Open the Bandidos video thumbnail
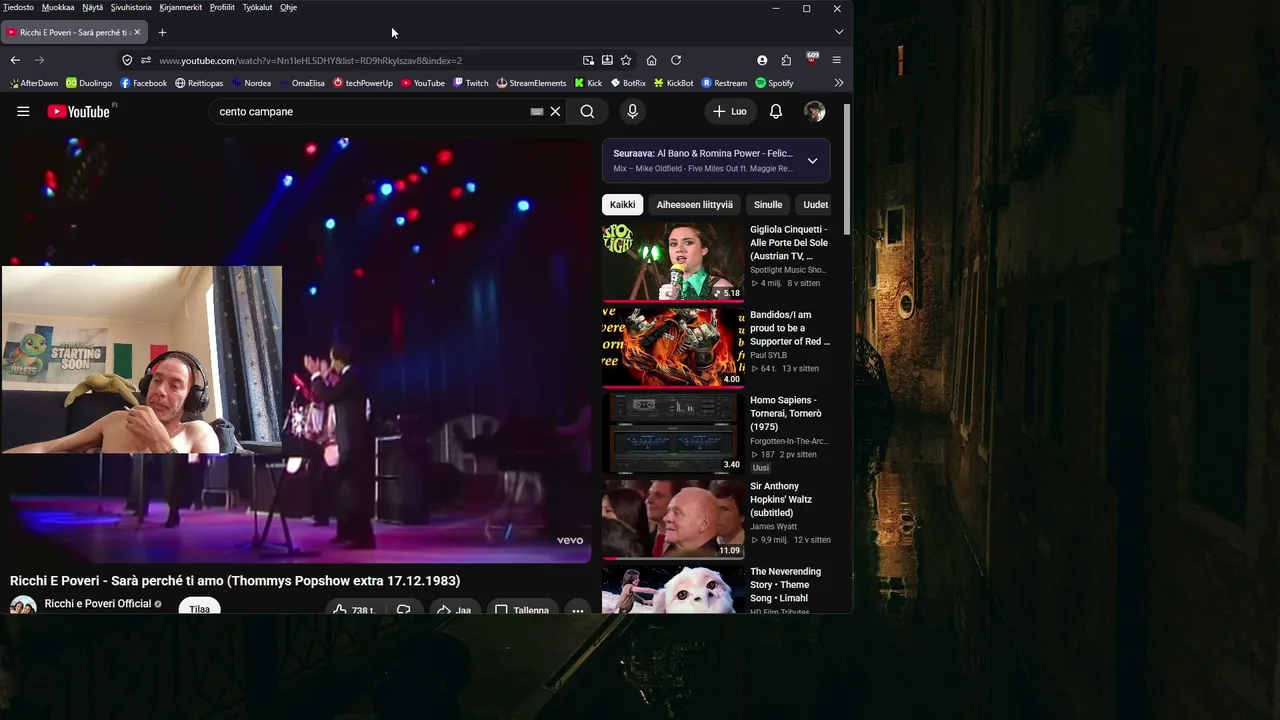1280x720 pixels. coord(673,347)
